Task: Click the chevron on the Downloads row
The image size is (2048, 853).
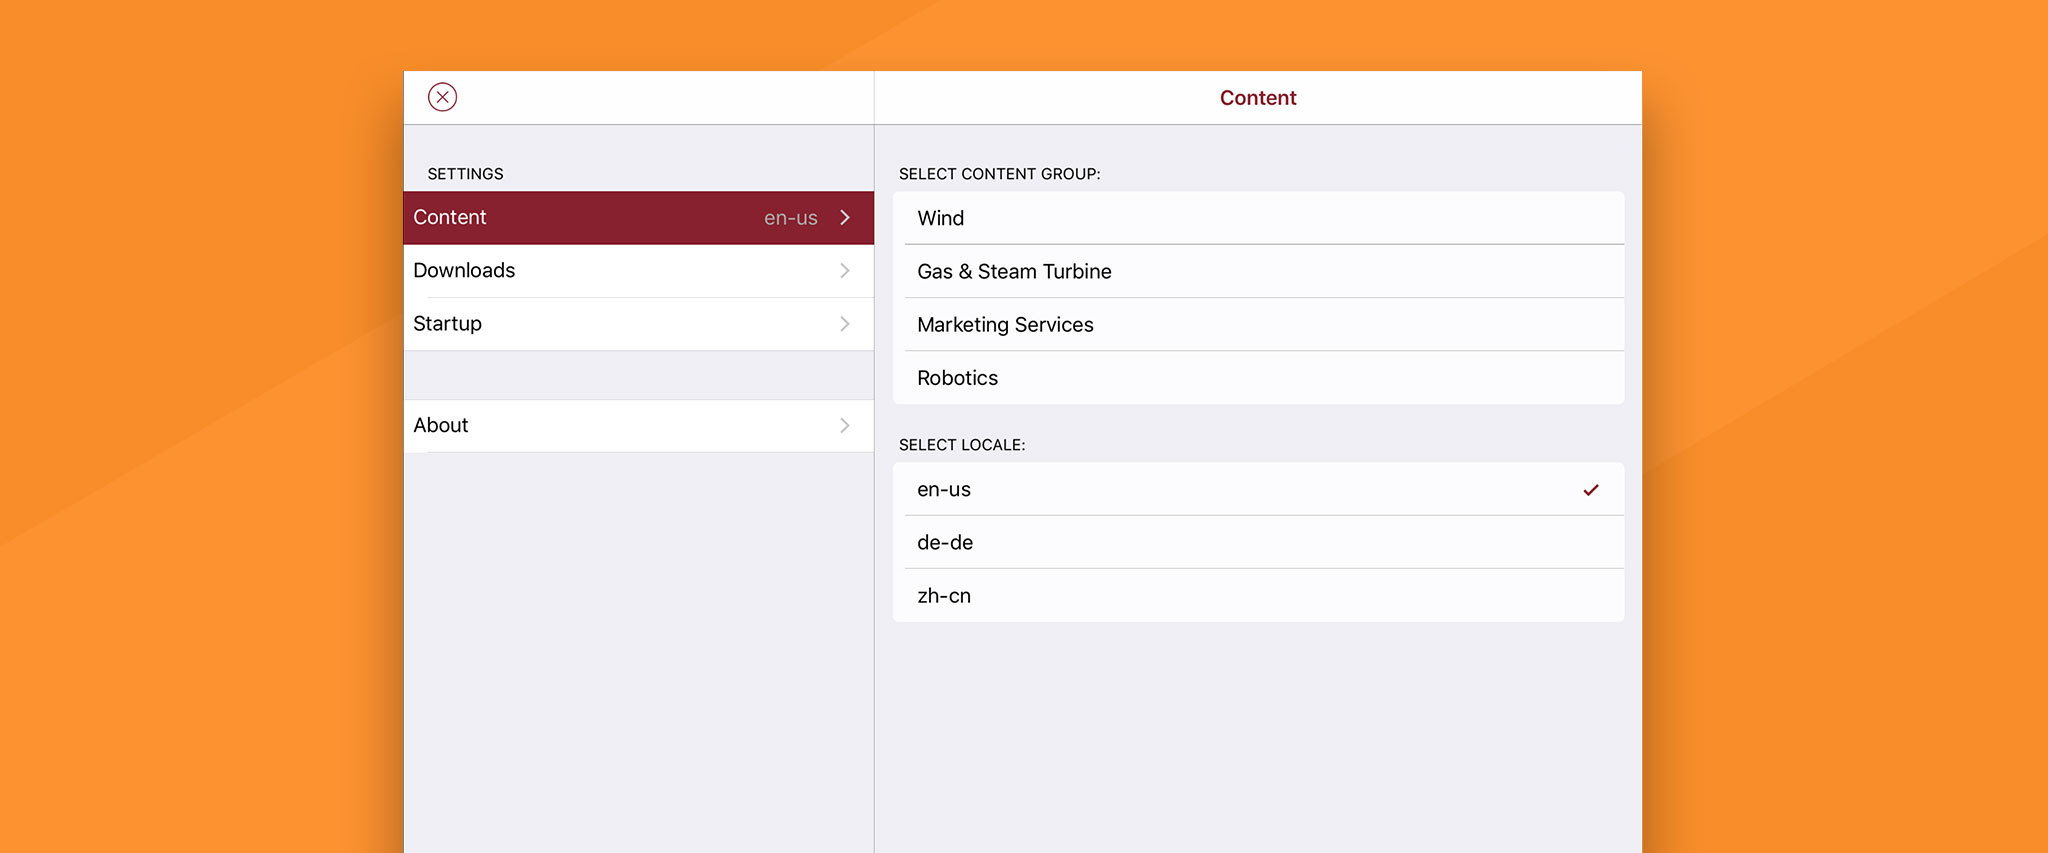Action: coord(845,271)
